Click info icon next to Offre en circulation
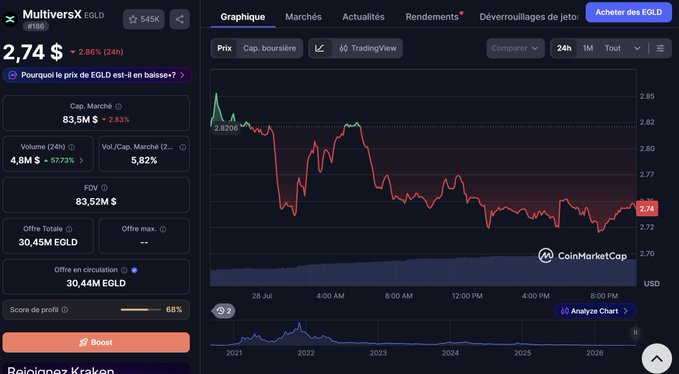Viewport: 679px width, 374px height. (124, 270)
